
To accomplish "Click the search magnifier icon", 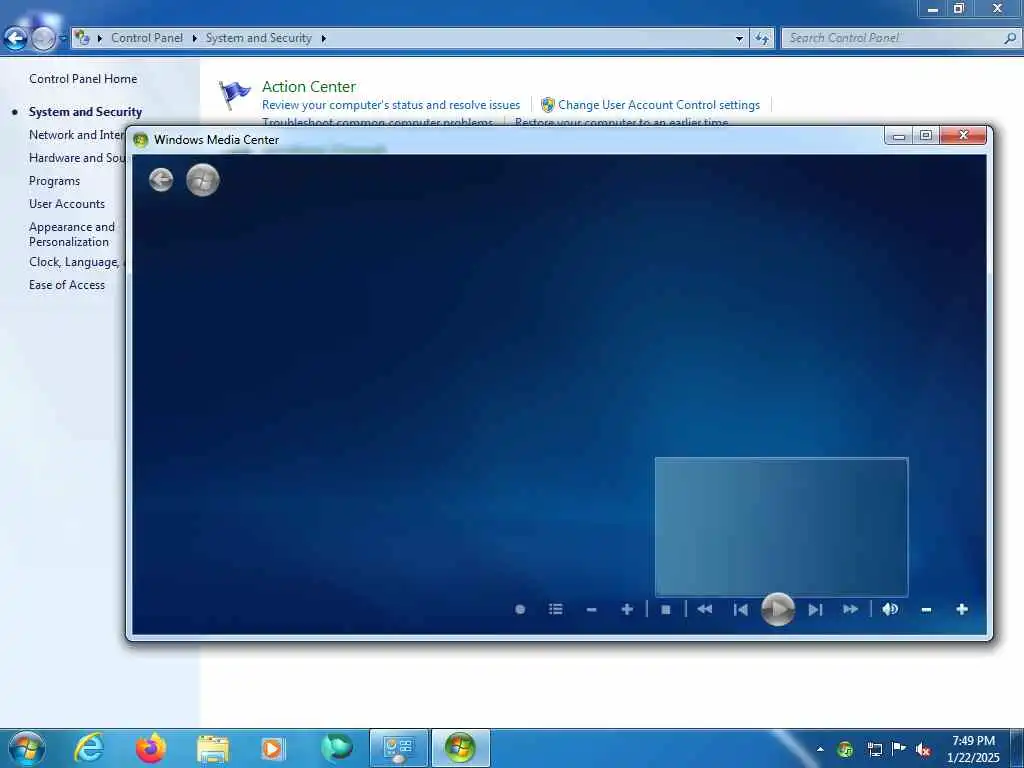I will (1010, 38).
